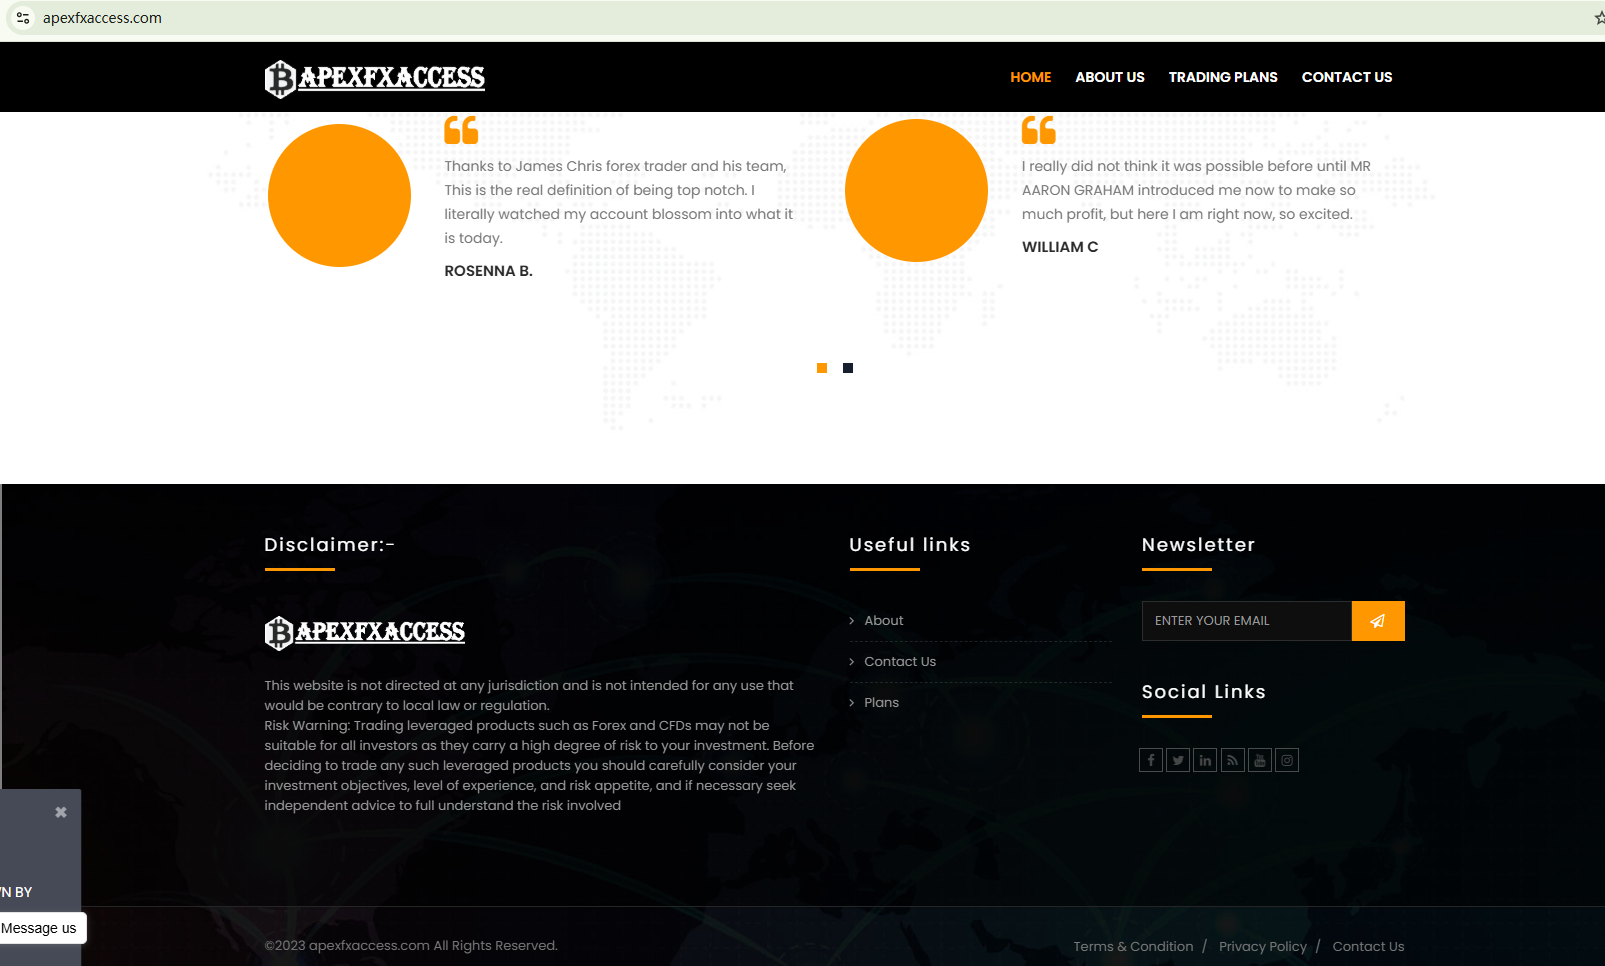
Task: Open the Privacy Policy footer link
Action: [1263, 947]
